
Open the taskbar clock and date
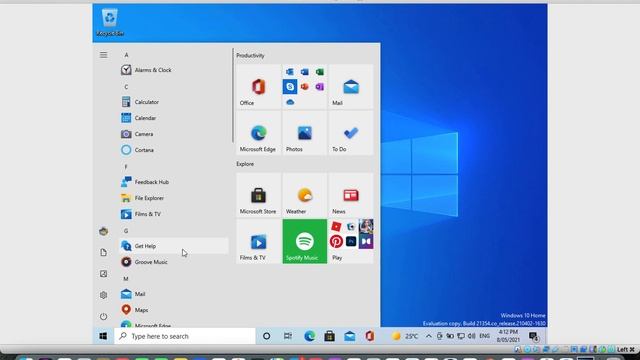tap(508, 336)
